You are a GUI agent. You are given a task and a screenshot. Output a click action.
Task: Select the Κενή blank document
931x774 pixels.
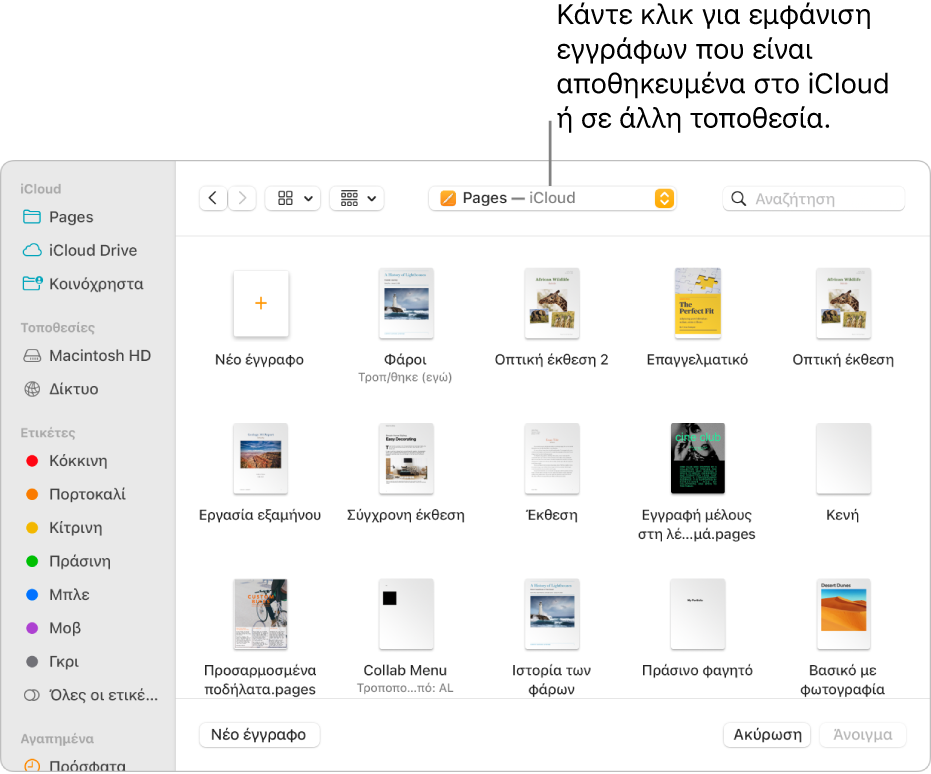pos(843,459)
